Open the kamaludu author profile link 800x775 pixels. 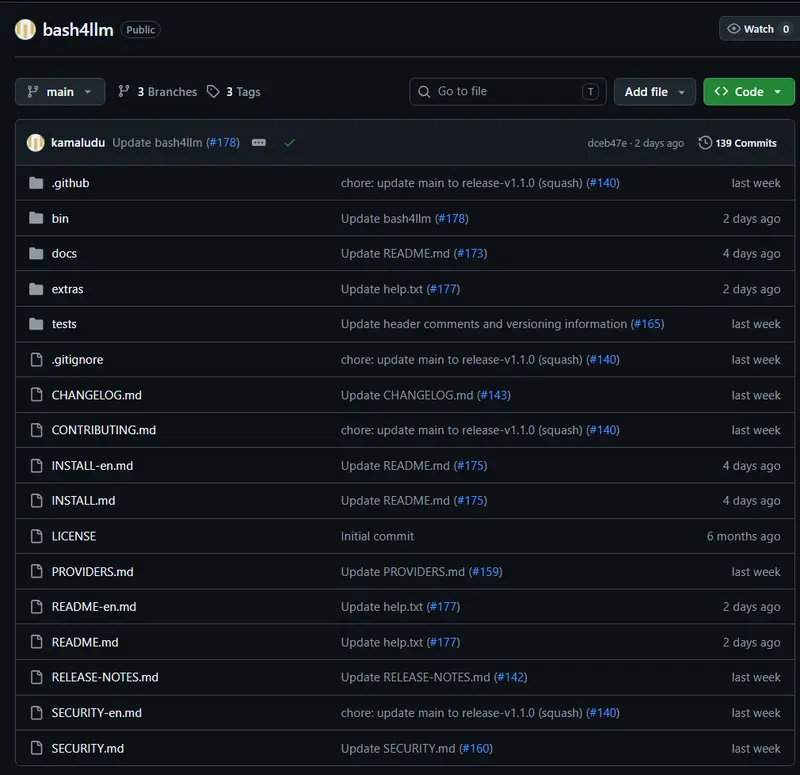[x=78, y=143]
